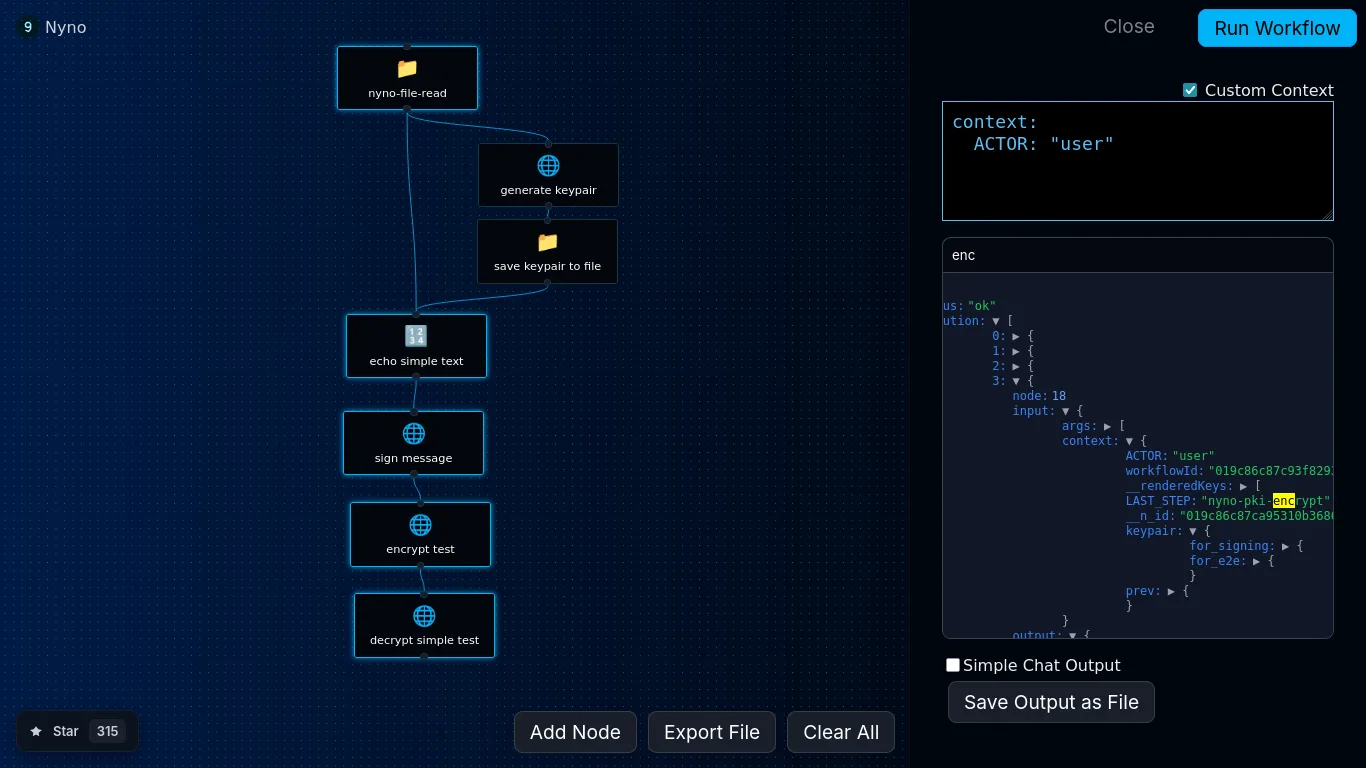Select the globe icon on the sign message node
This screenshot has width=1366, height=768.
pyautogui.click(x=414, y=433)
